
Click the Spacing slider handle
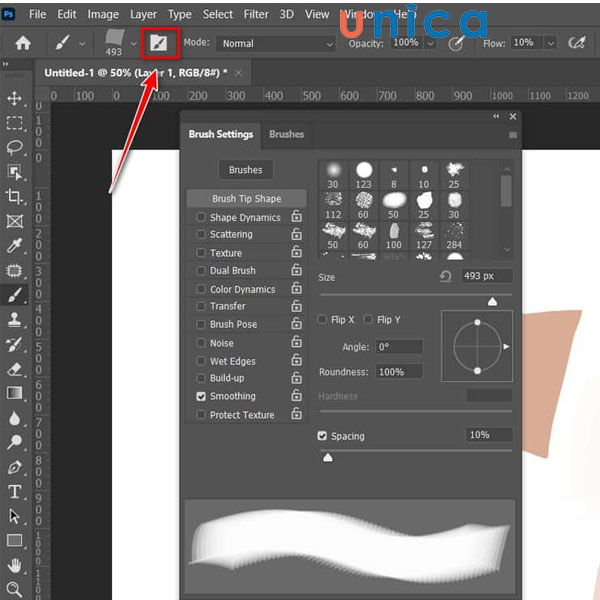click(328, 458)
